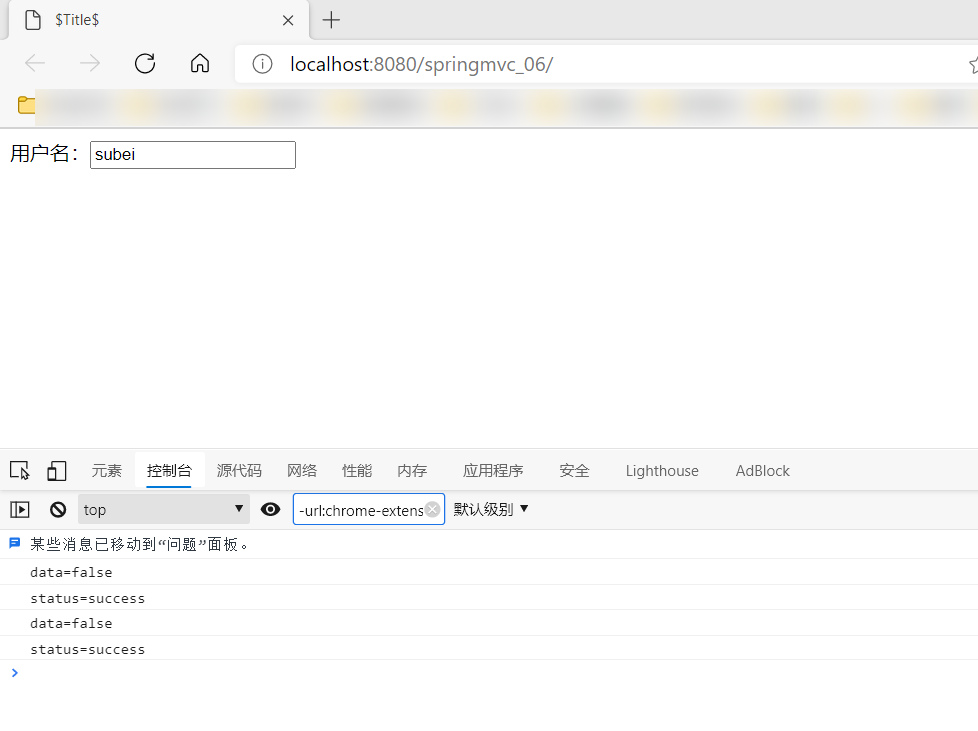
Task: Close the $Title$ browser tab
Action: click(288, 20)
